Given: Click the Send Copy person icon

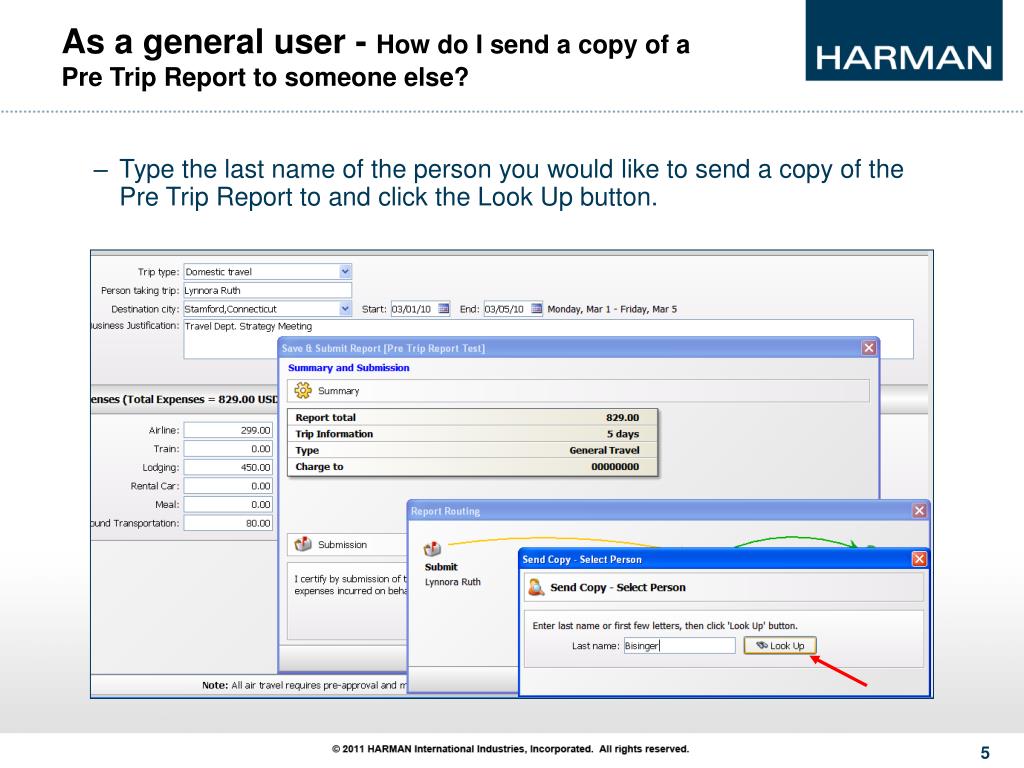Looking at the screenshot, I should pos(536,587).
